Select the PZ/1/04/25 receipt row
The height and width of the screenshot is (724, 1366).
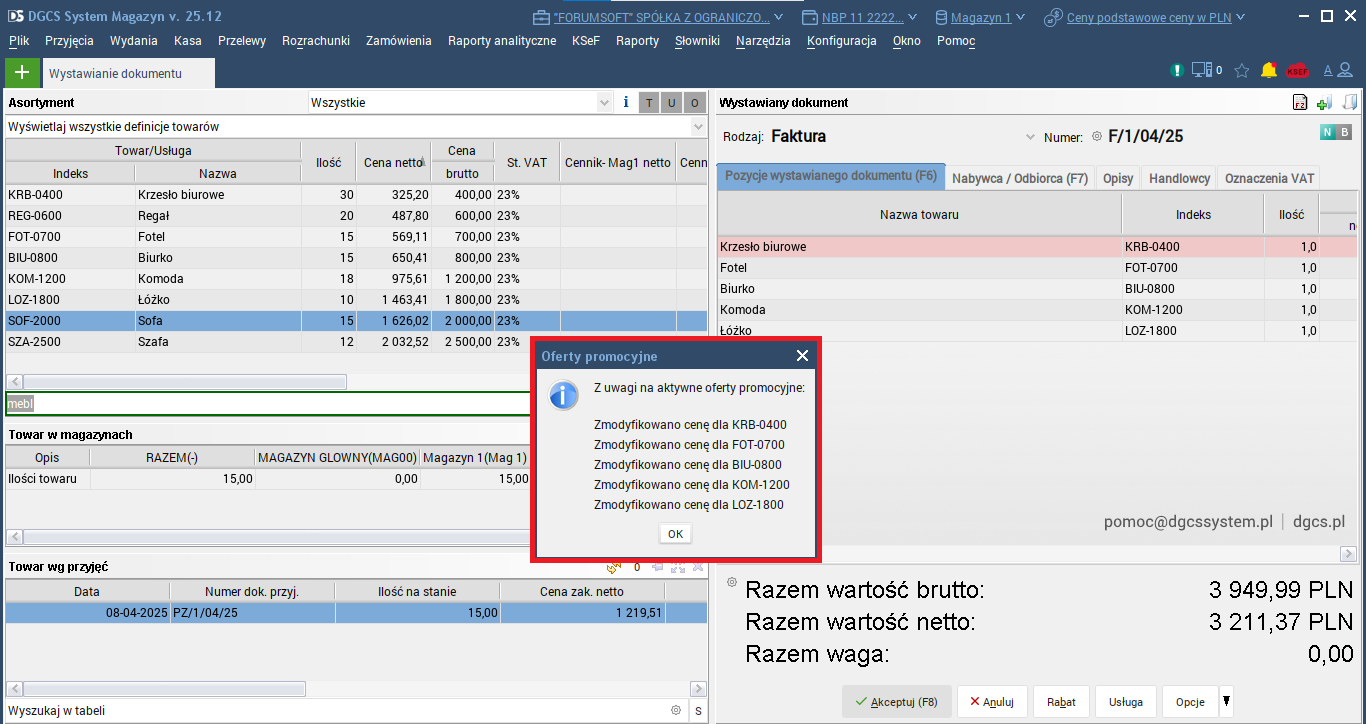click(356, 613)
